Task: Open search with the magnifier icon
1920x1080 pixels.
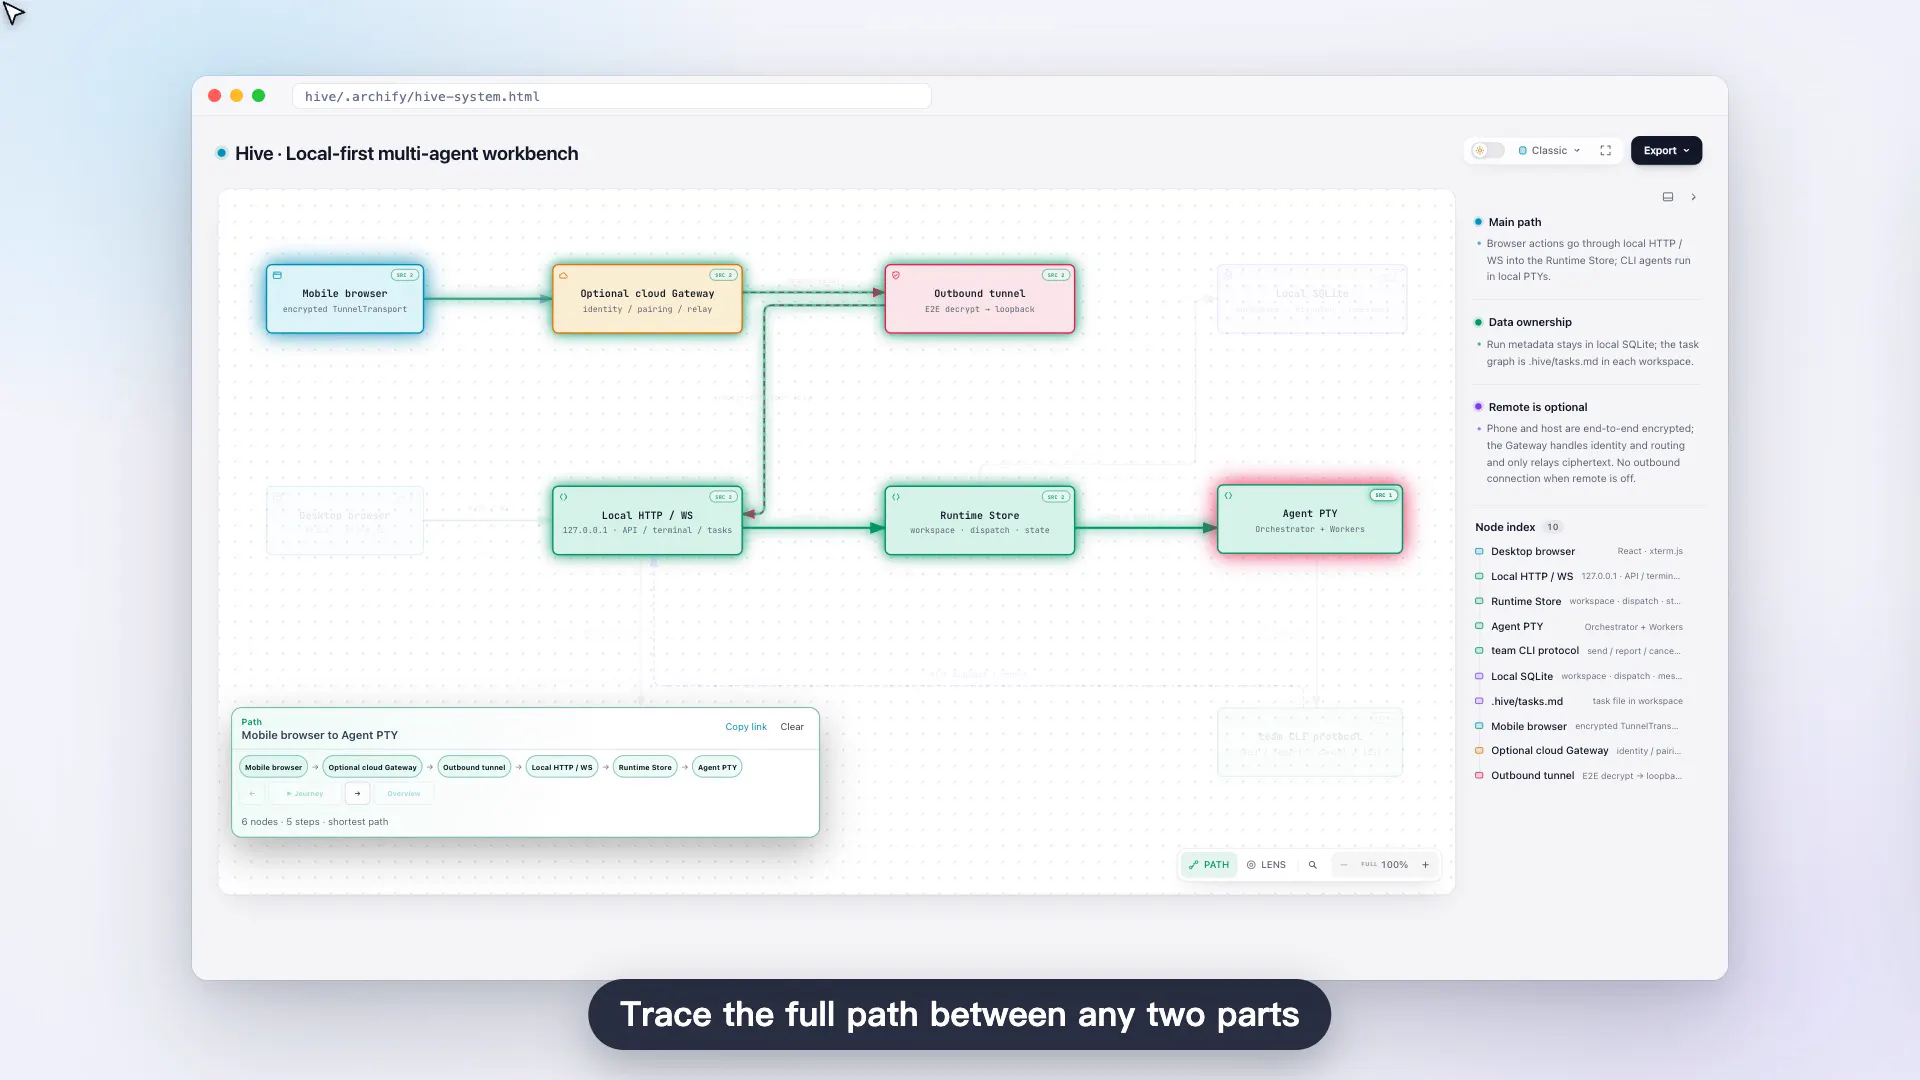Action: (x=1312, y=864)
